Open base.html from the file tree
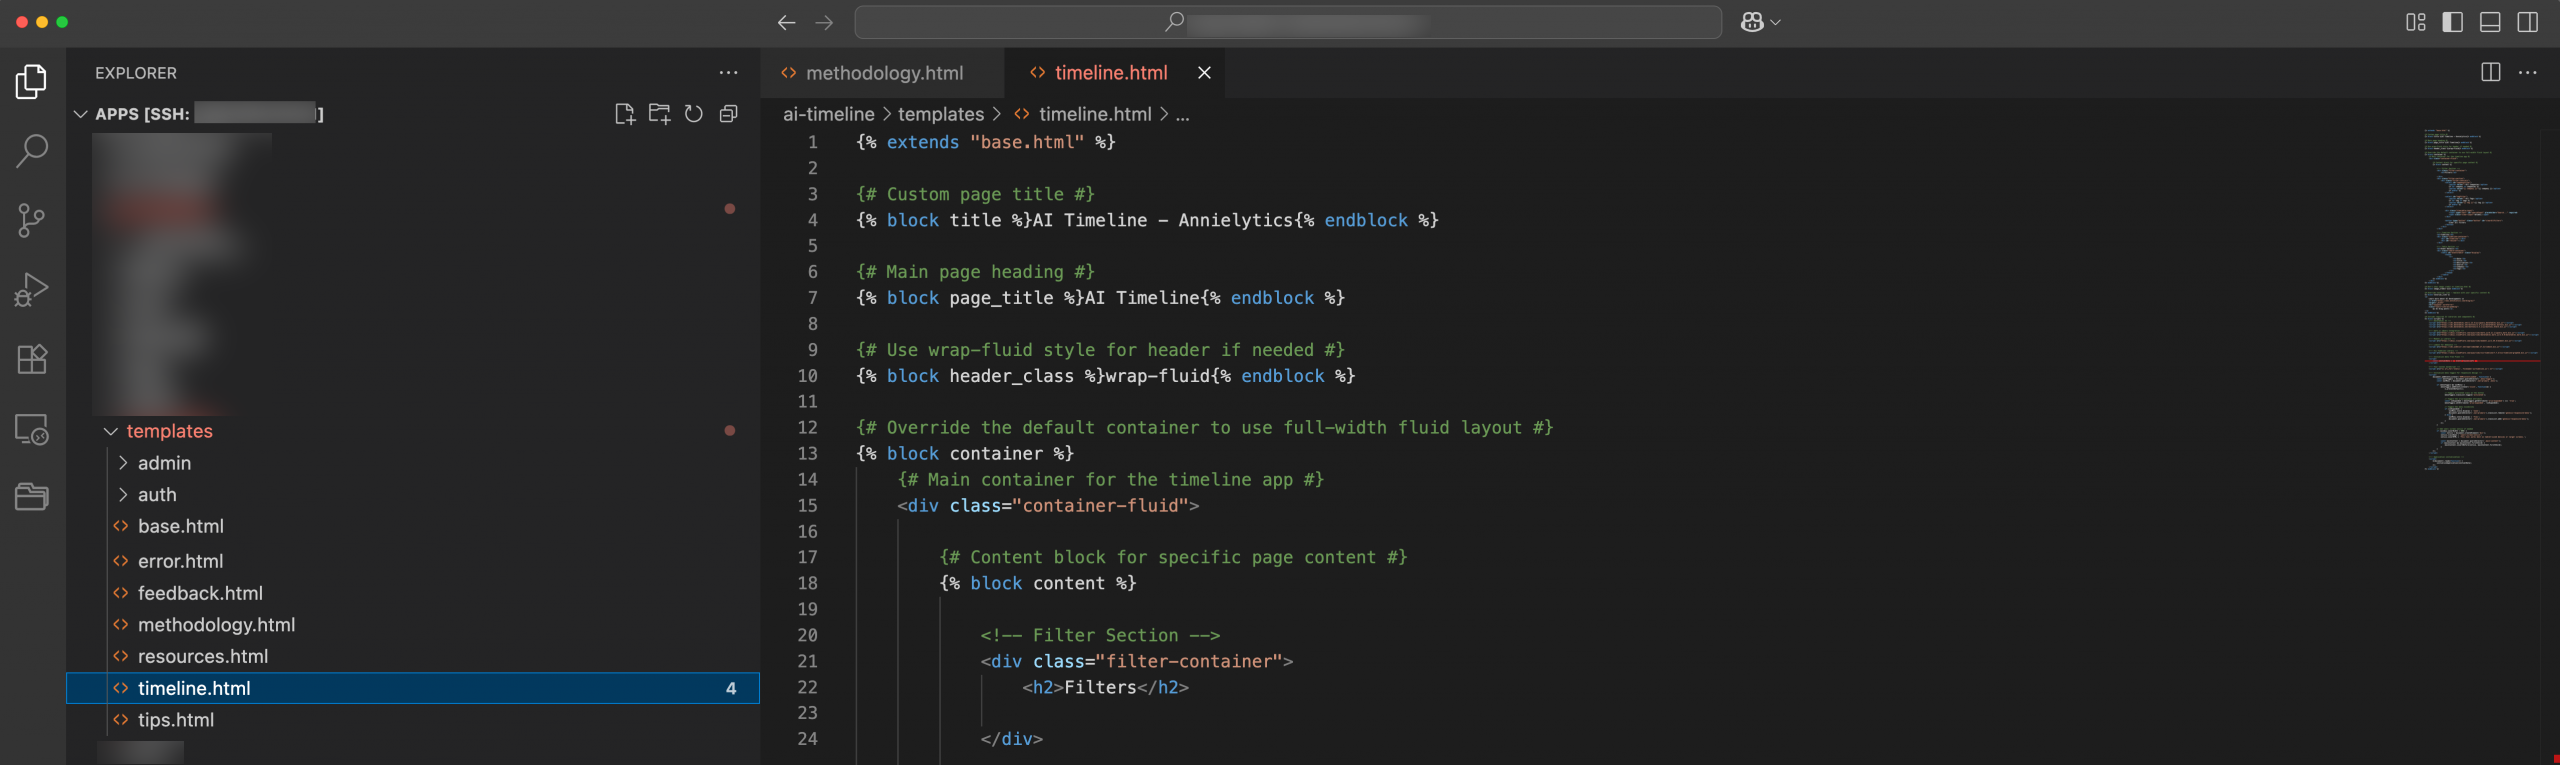The width and height of the screenshot is (2560, 765). [180, 527]
